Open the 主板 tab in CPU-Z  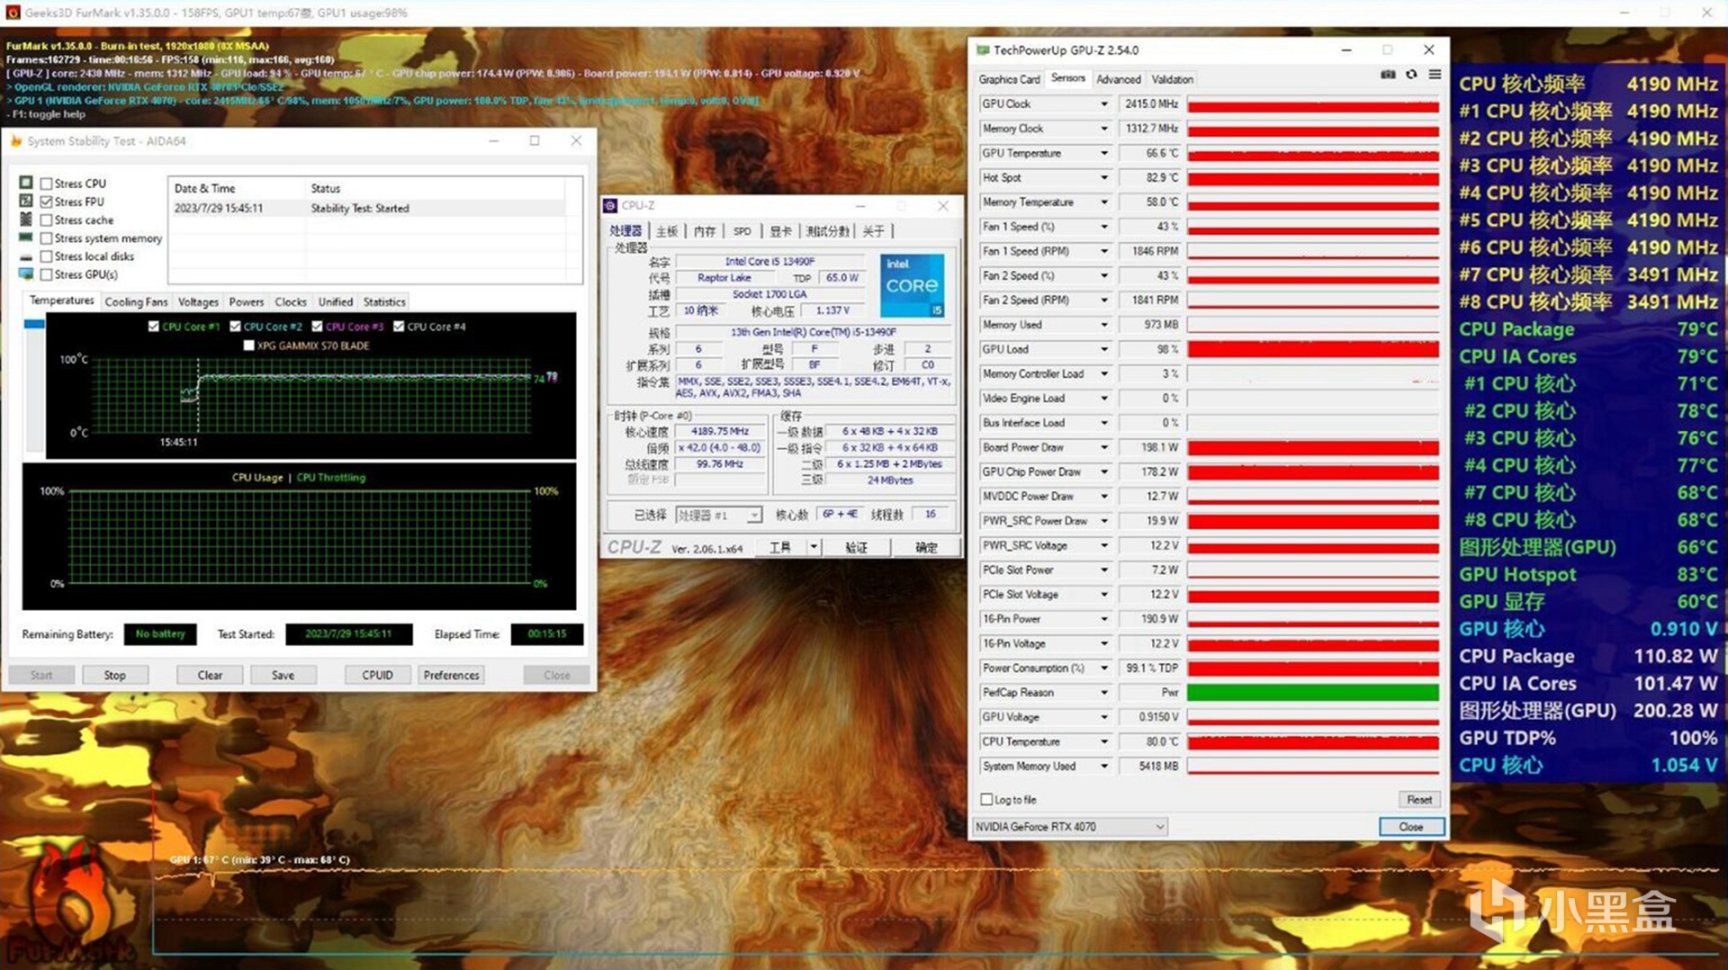[x=667, y=231]
